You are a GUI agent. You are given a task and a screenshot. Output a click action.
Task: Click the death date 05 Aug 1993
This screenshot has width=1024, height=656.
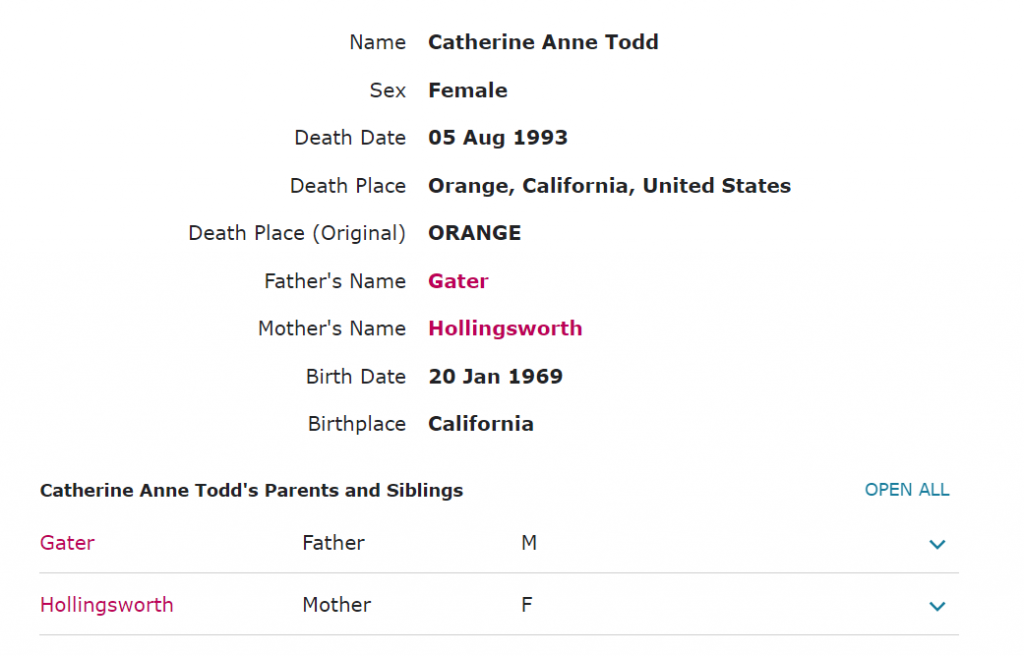(x=497, y=138)
